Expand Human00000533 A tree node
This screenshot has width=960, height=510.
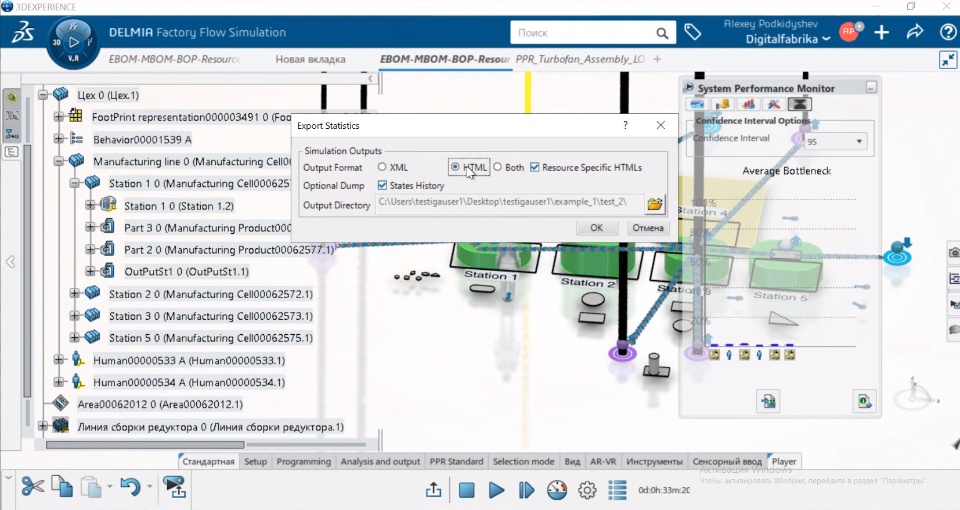(x=58, y=360)
